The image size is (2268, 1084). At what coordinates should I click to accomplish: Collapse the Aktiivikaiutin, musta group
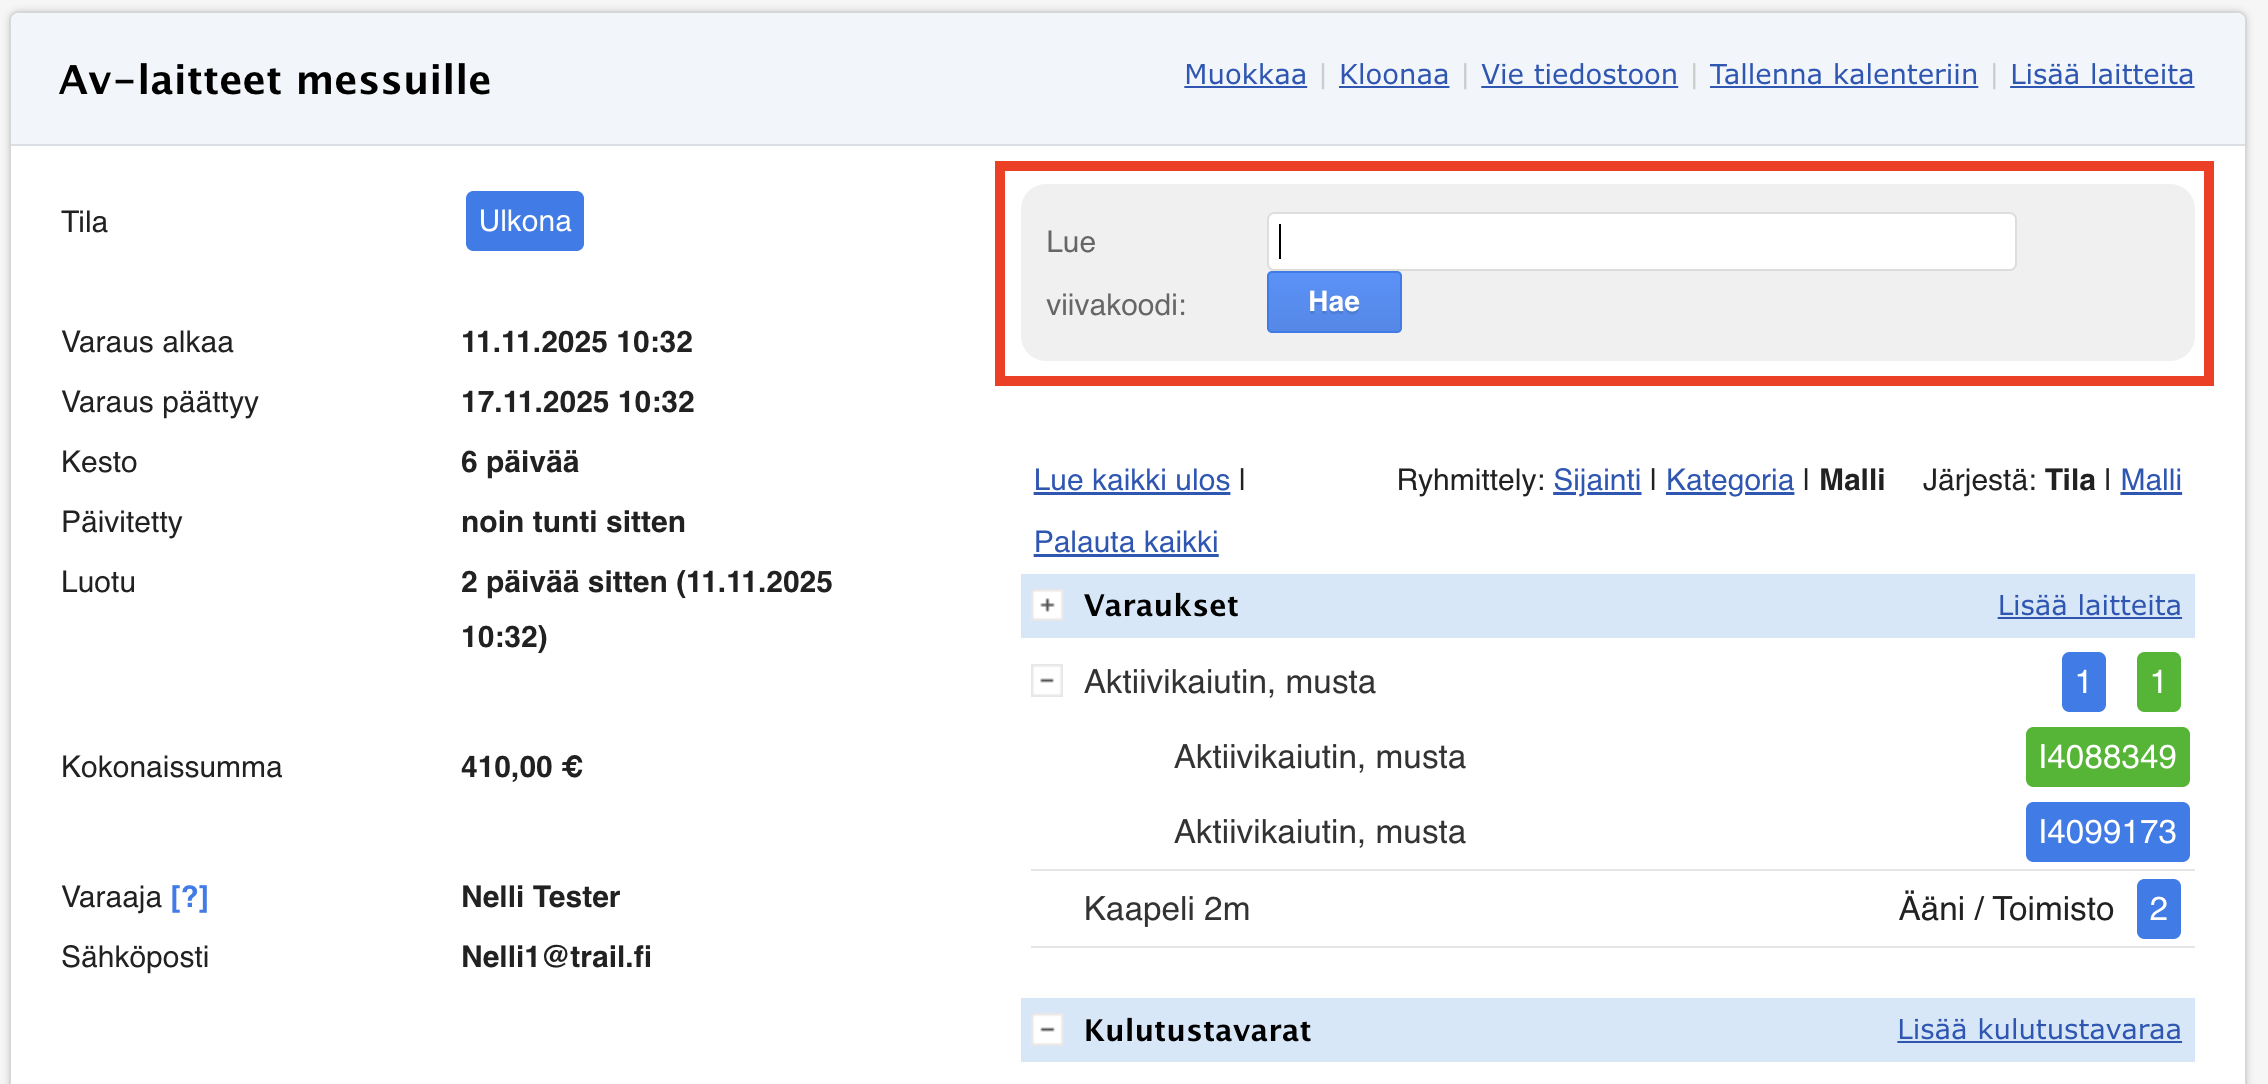[1047, 682]
